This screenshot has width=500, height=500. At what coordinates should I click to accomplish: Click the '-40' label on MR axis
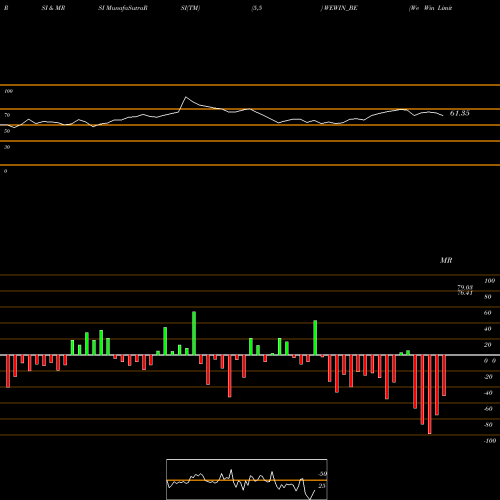[x=488, y=393]
